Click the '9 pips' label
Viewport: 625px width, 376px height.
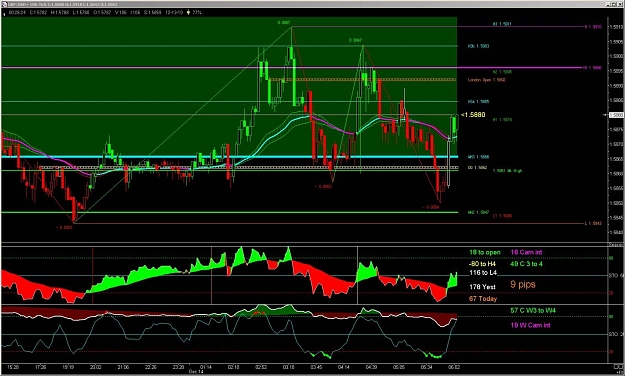pos(523,284)
